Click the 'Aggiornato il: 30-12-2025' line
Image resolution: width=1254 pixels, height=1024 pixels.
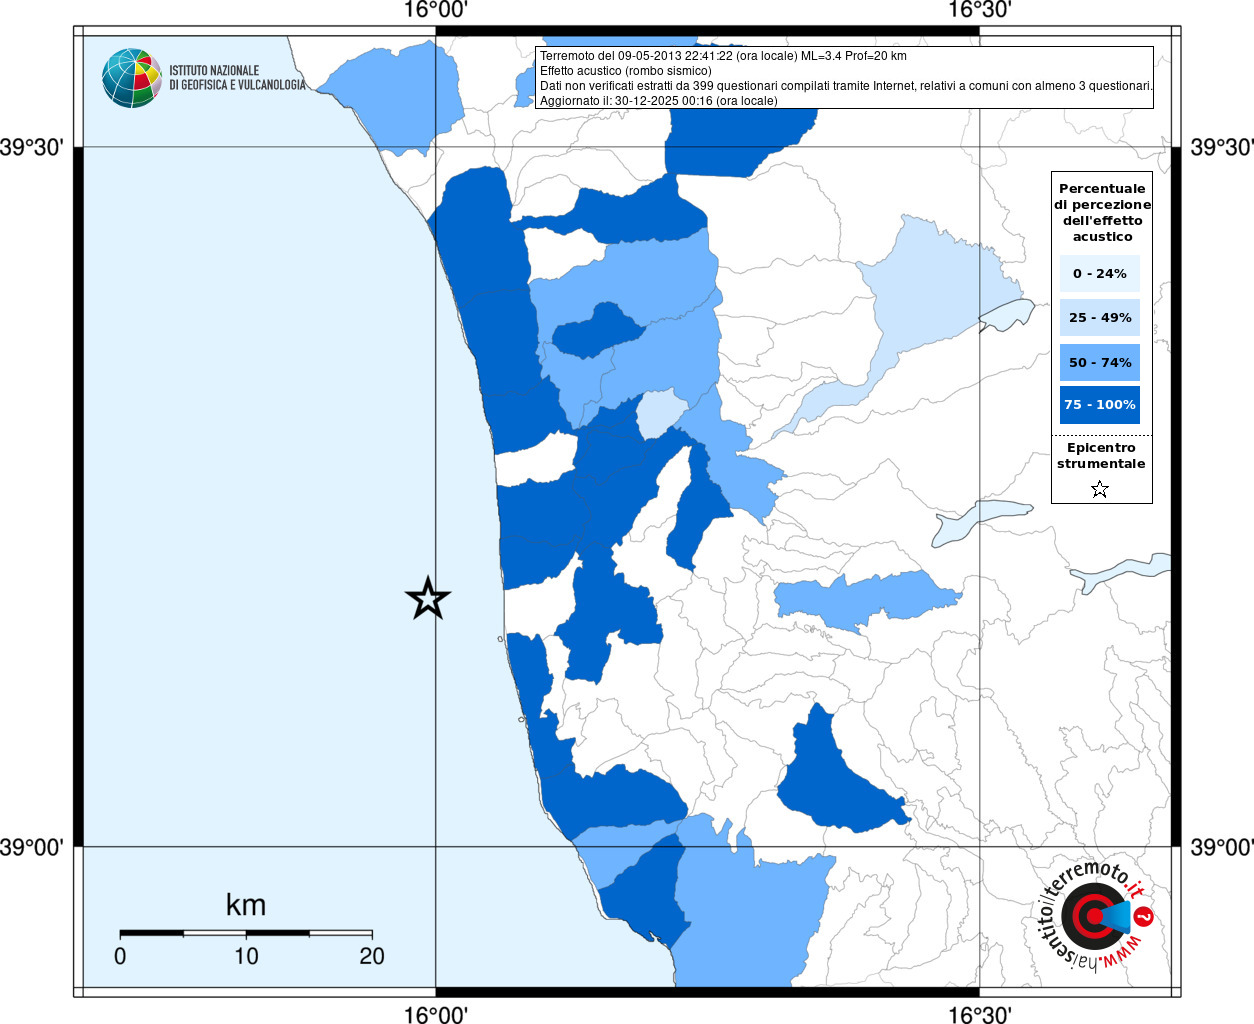click(658, 101)
